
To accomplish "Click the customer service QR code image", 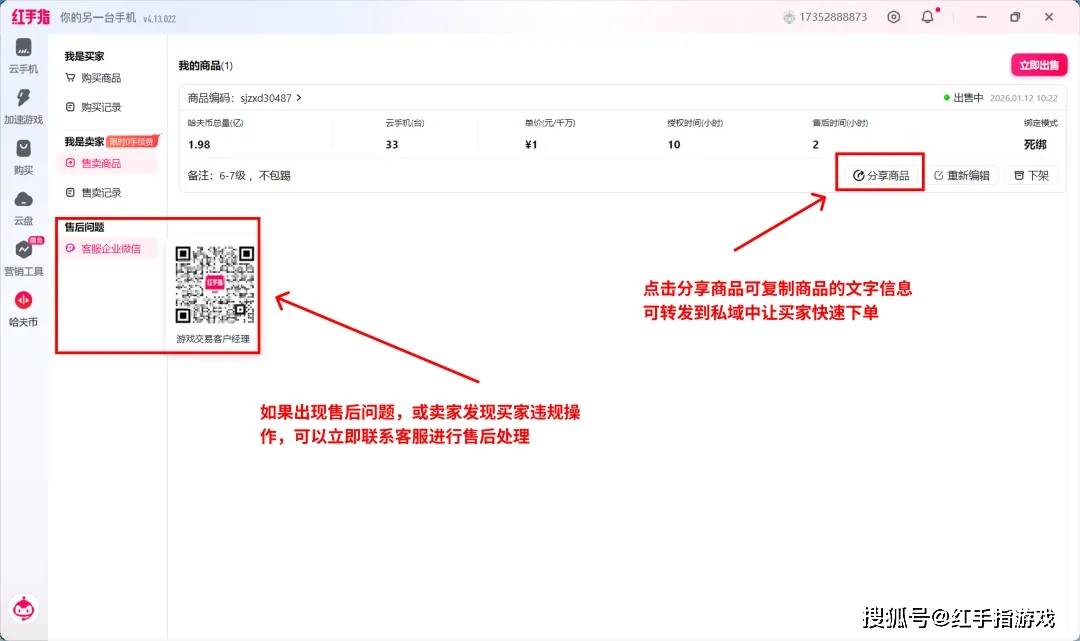I will (214, 284).
